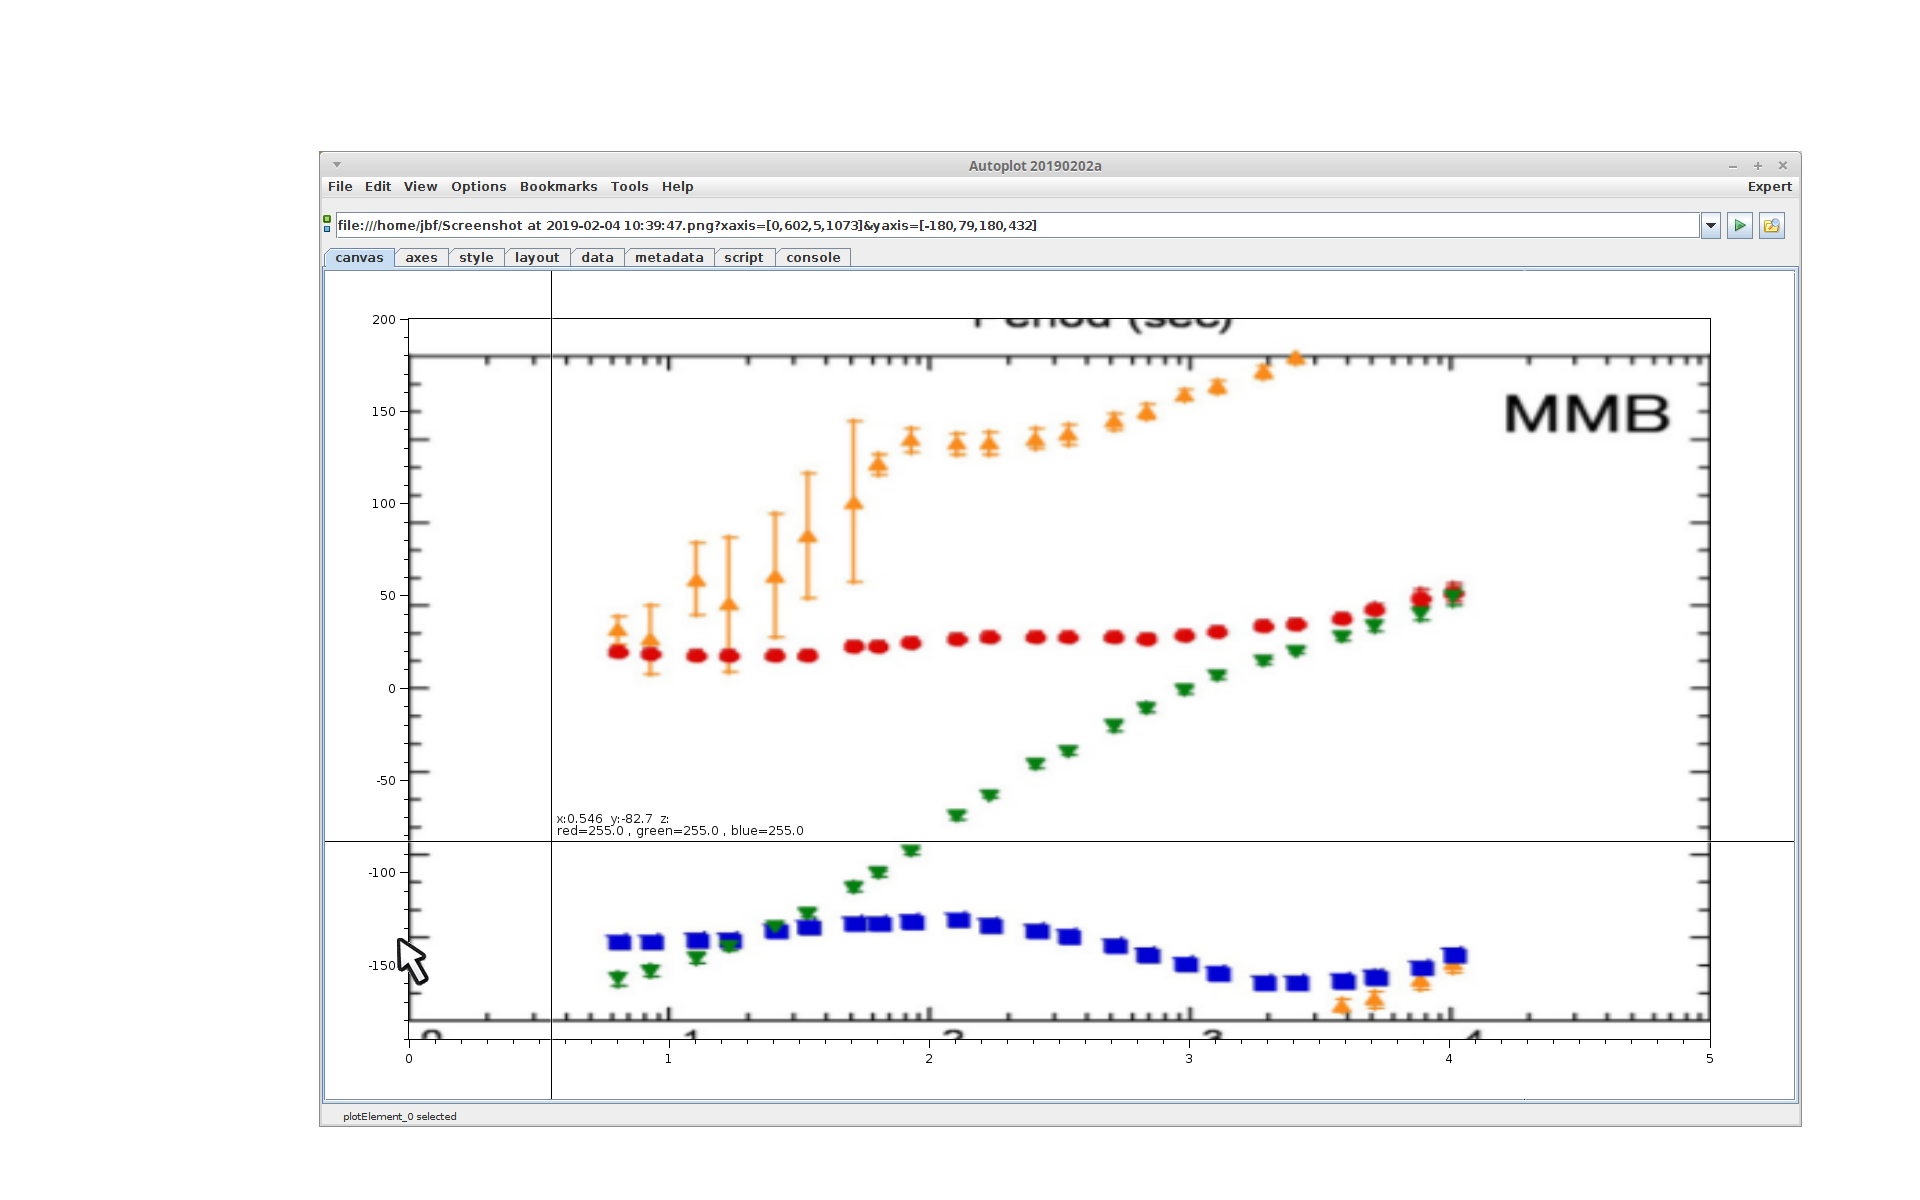
Task: Click the y-axis label -100
Action: [382, 873]
